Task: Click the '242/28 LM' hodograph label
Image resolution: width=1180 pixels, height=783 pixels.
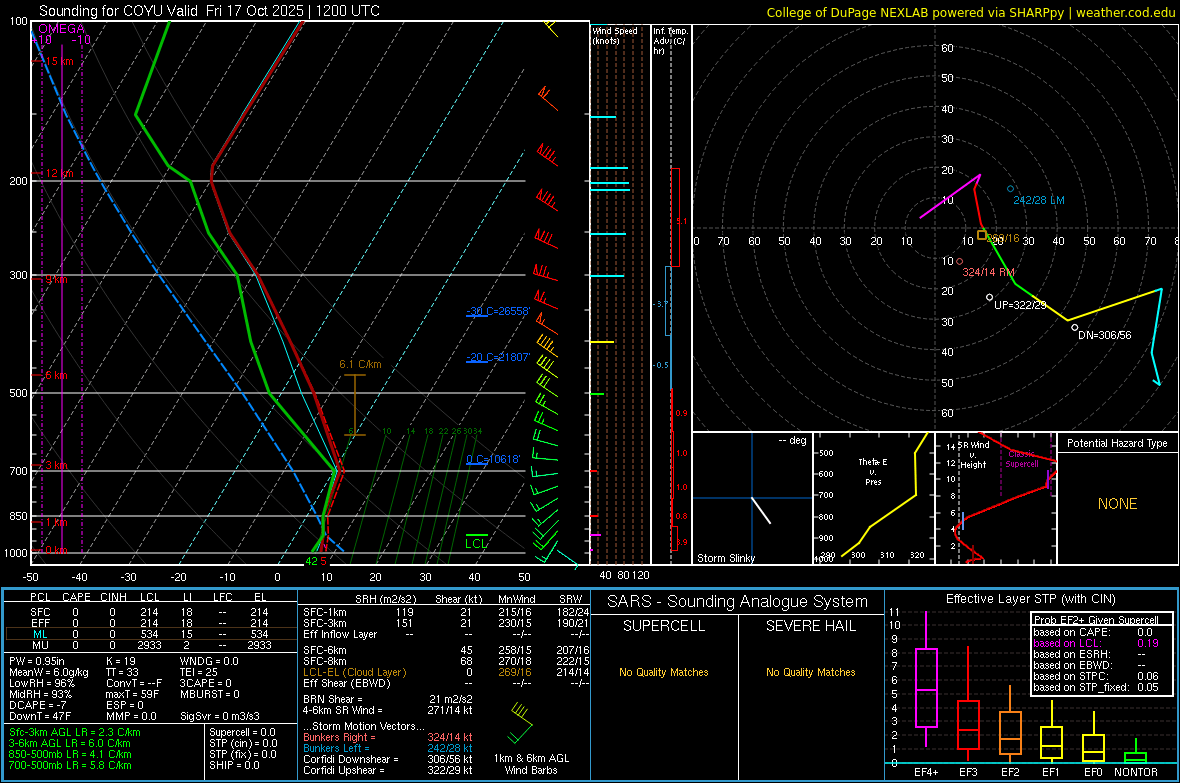Action: coord(1039,200)
